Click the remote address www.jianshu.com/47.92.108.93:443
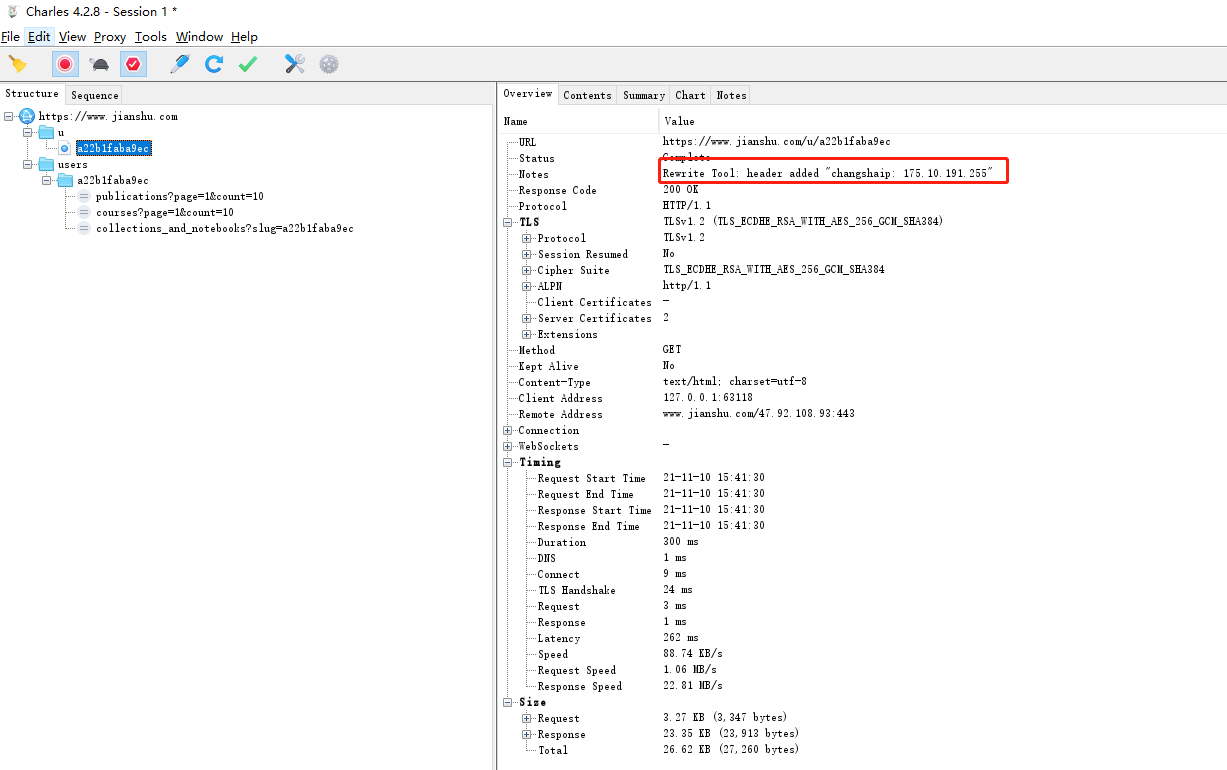The height and width of the screenshot is (770, 1227). click(x=759, y=414)
